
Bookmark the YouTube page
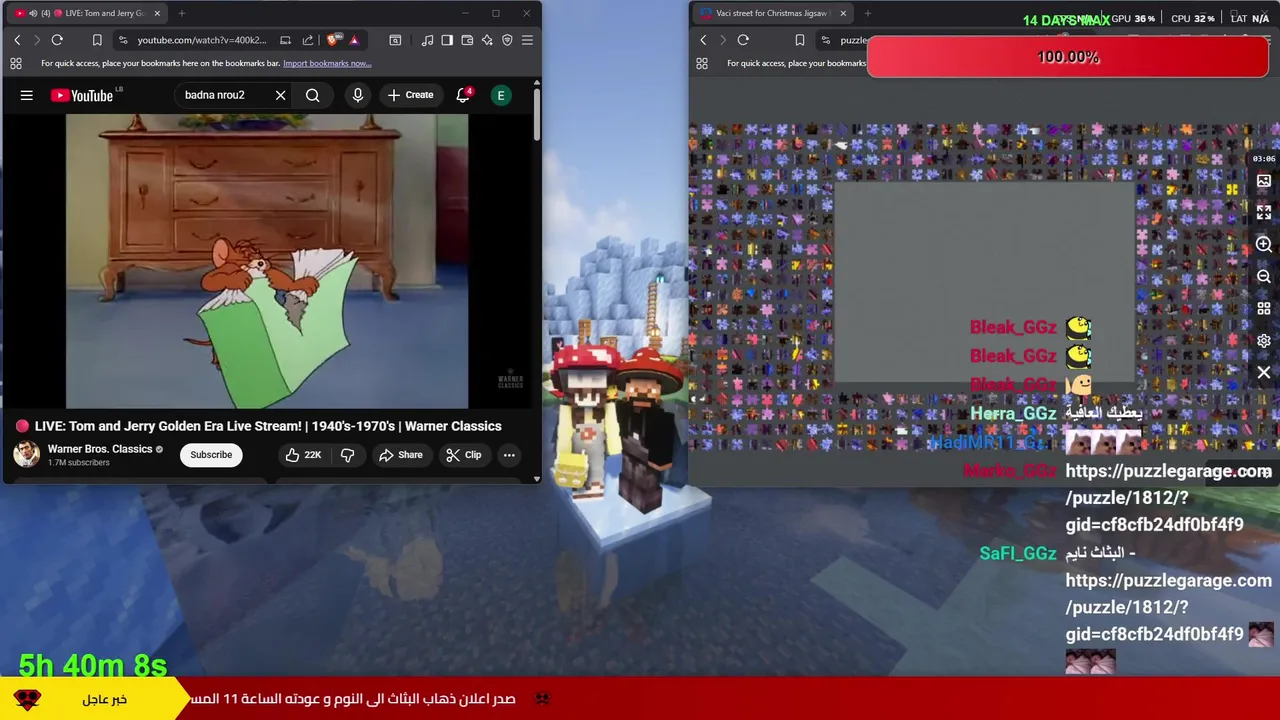(x=97, y=40)
